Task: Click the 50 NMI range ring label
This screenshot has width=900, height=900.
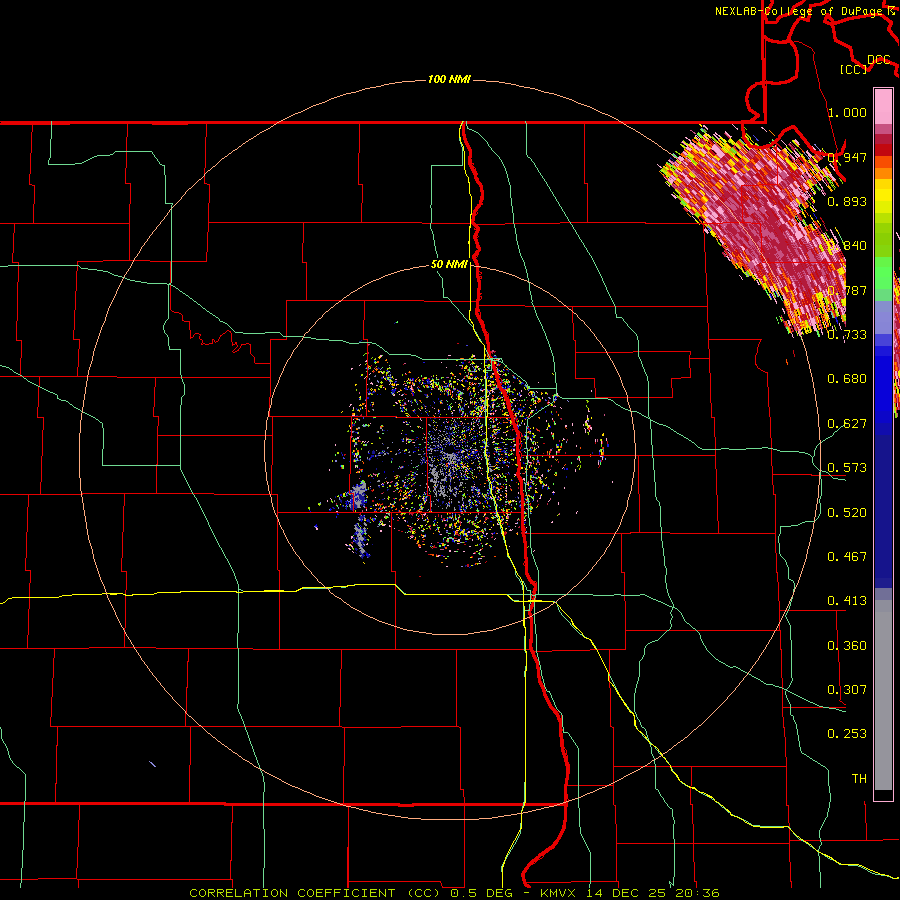Action: 449,264
